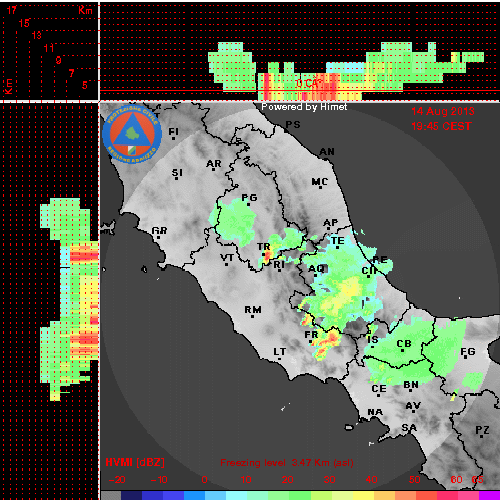Click the AV city label on the map
This screenshot has height=500, width=500.
(x=413, y=406)
